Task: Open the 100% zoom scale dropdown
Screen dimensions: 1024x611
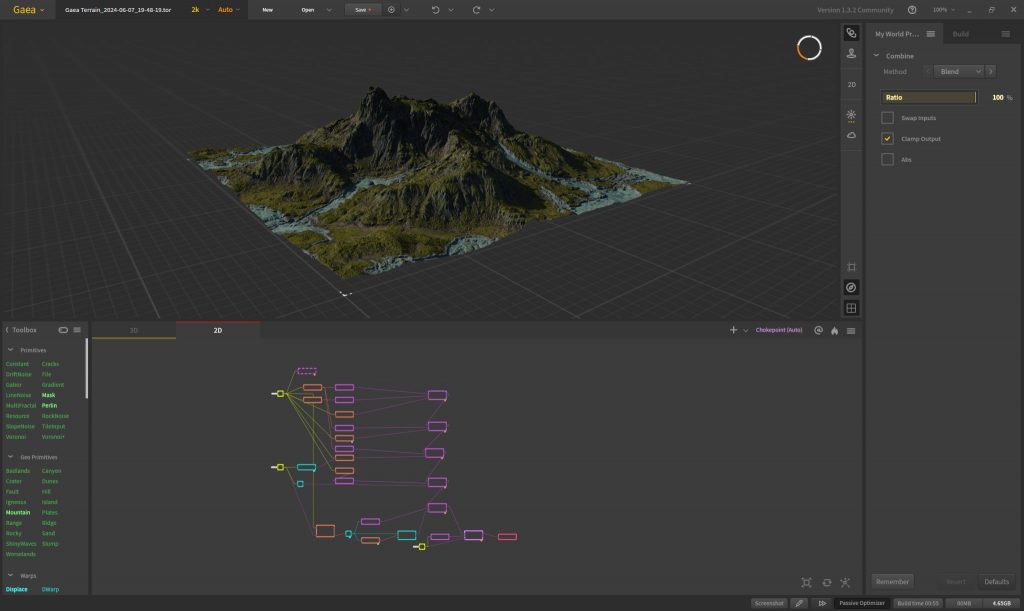Action: click(x=944, y=10)
